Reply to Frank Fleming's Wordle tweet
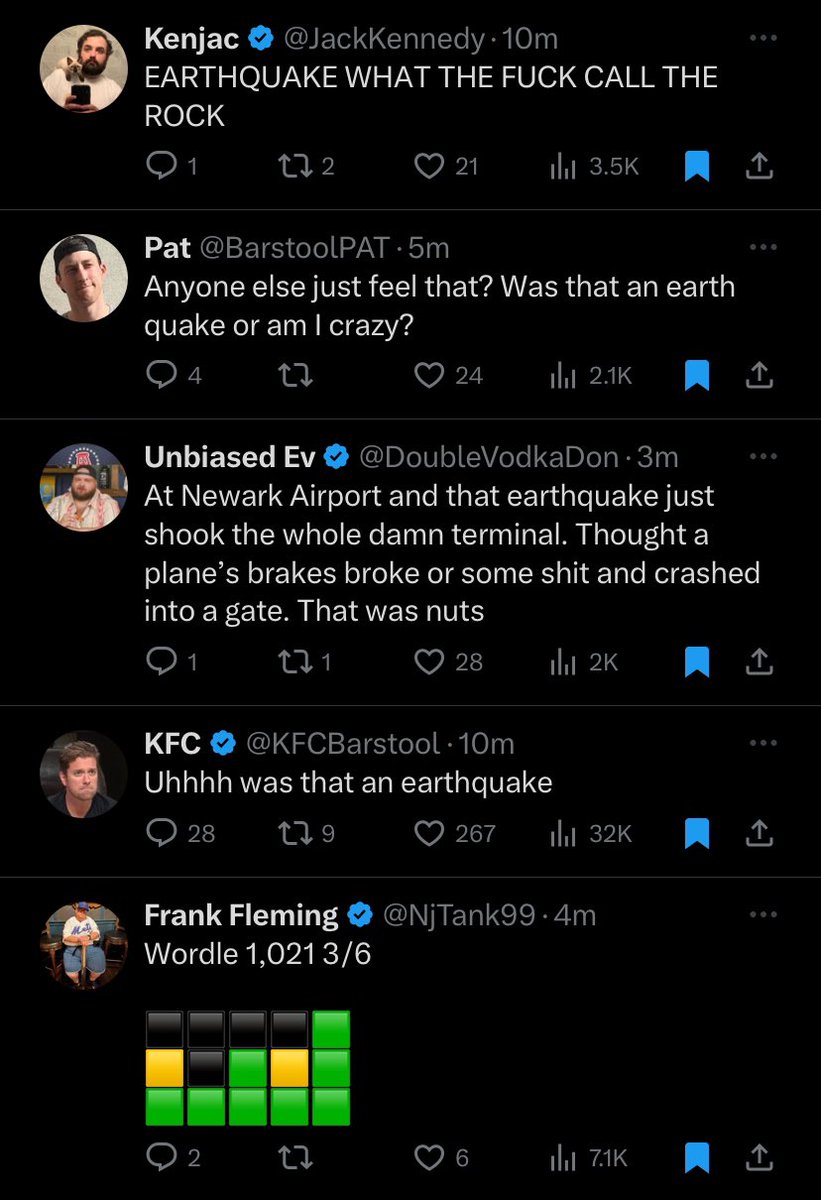 click(161, 1157)
